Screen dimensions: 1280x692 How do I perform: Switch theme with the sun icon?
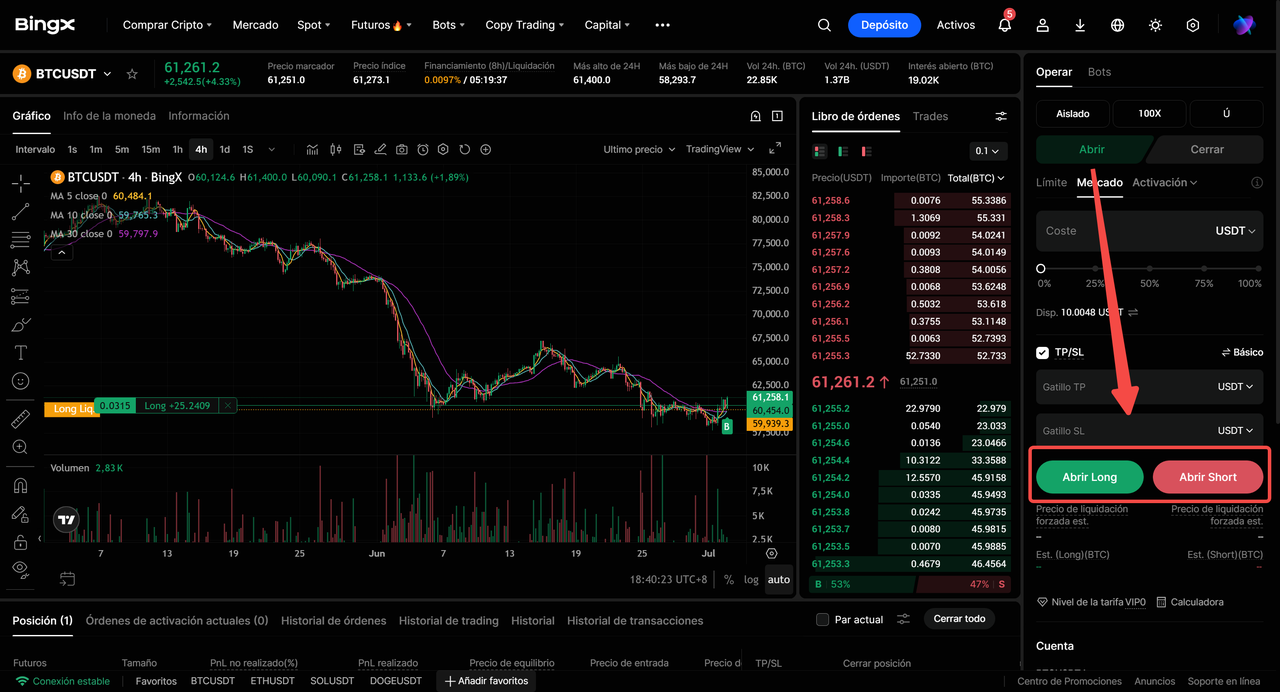click(1155, 25)
